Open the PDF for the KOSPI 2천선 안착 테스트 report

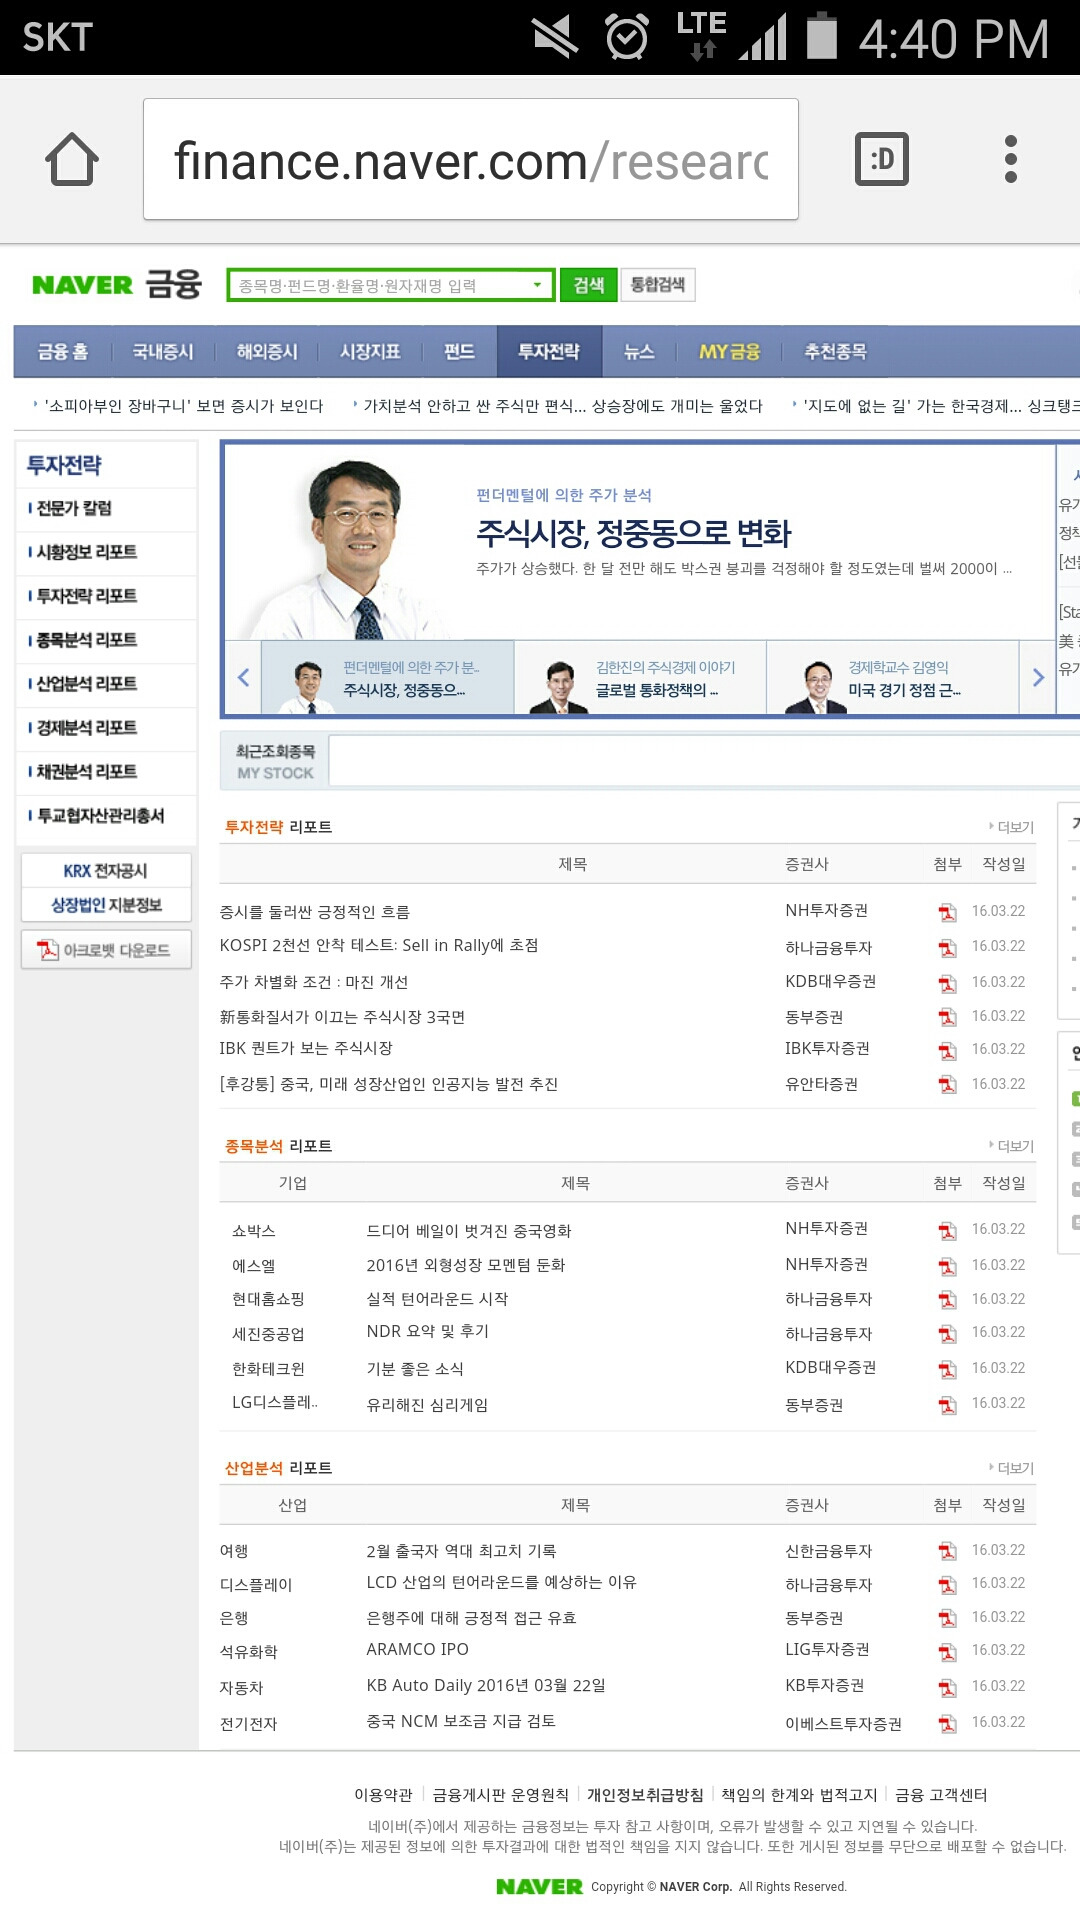point(947,947)
